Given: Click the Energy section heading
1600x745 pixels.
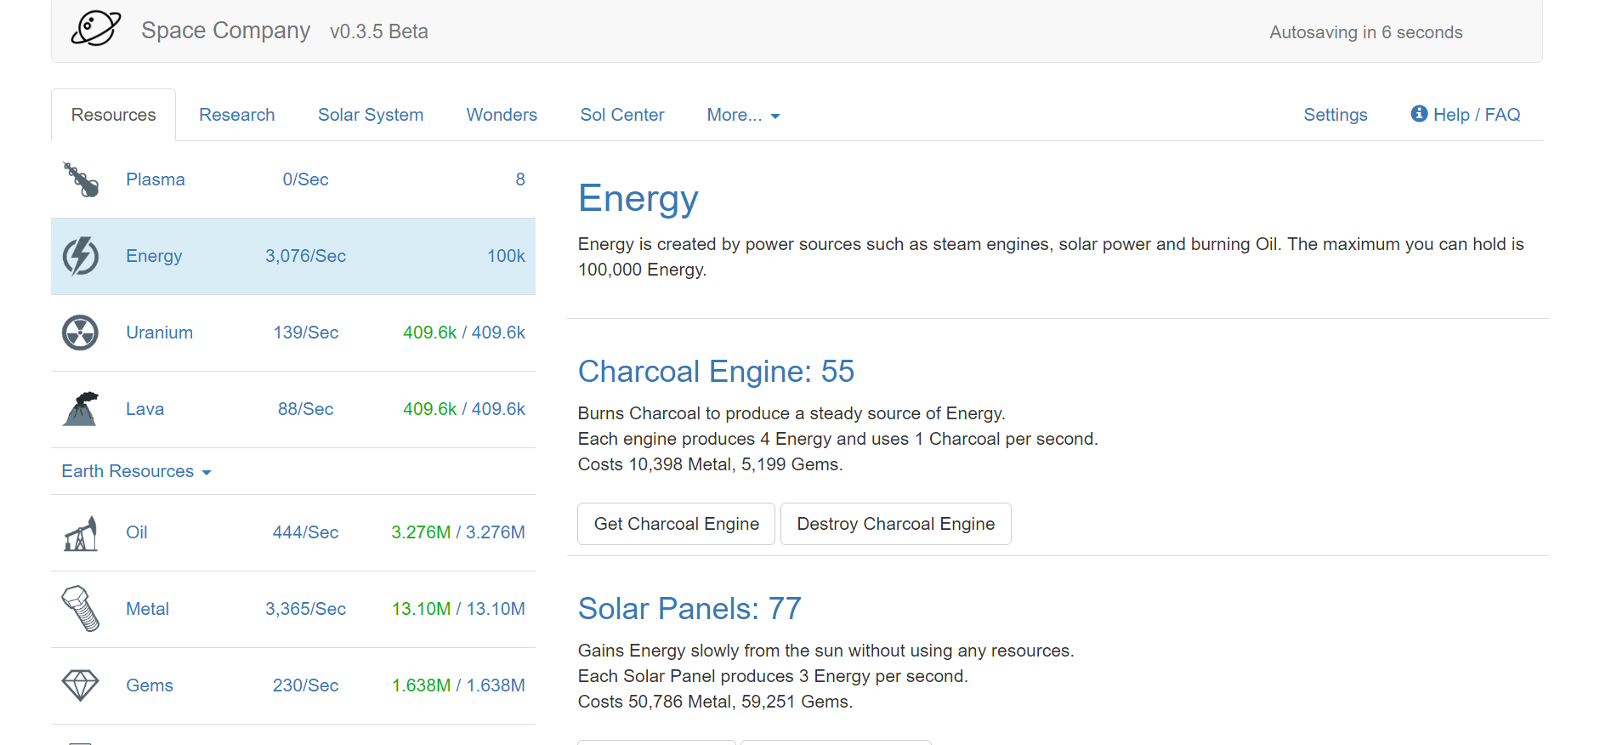Looking at the screenshot, I should (x=638, y=199).
